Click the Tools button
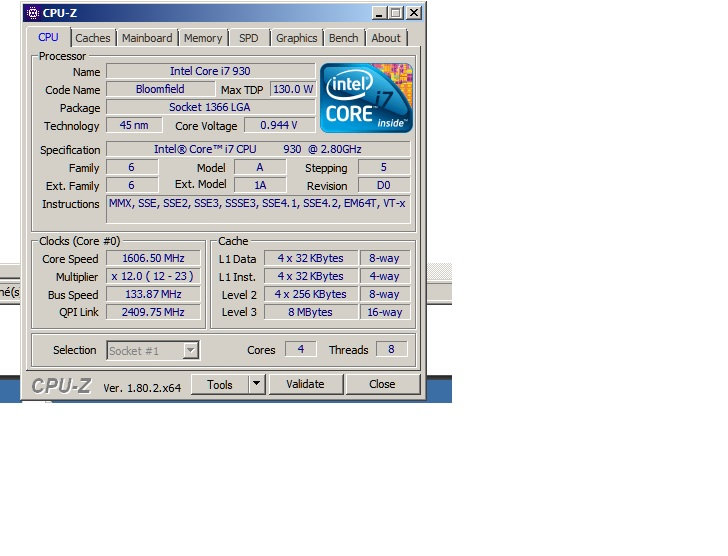This screenshot has width=728, height=556. pos(220,384)
